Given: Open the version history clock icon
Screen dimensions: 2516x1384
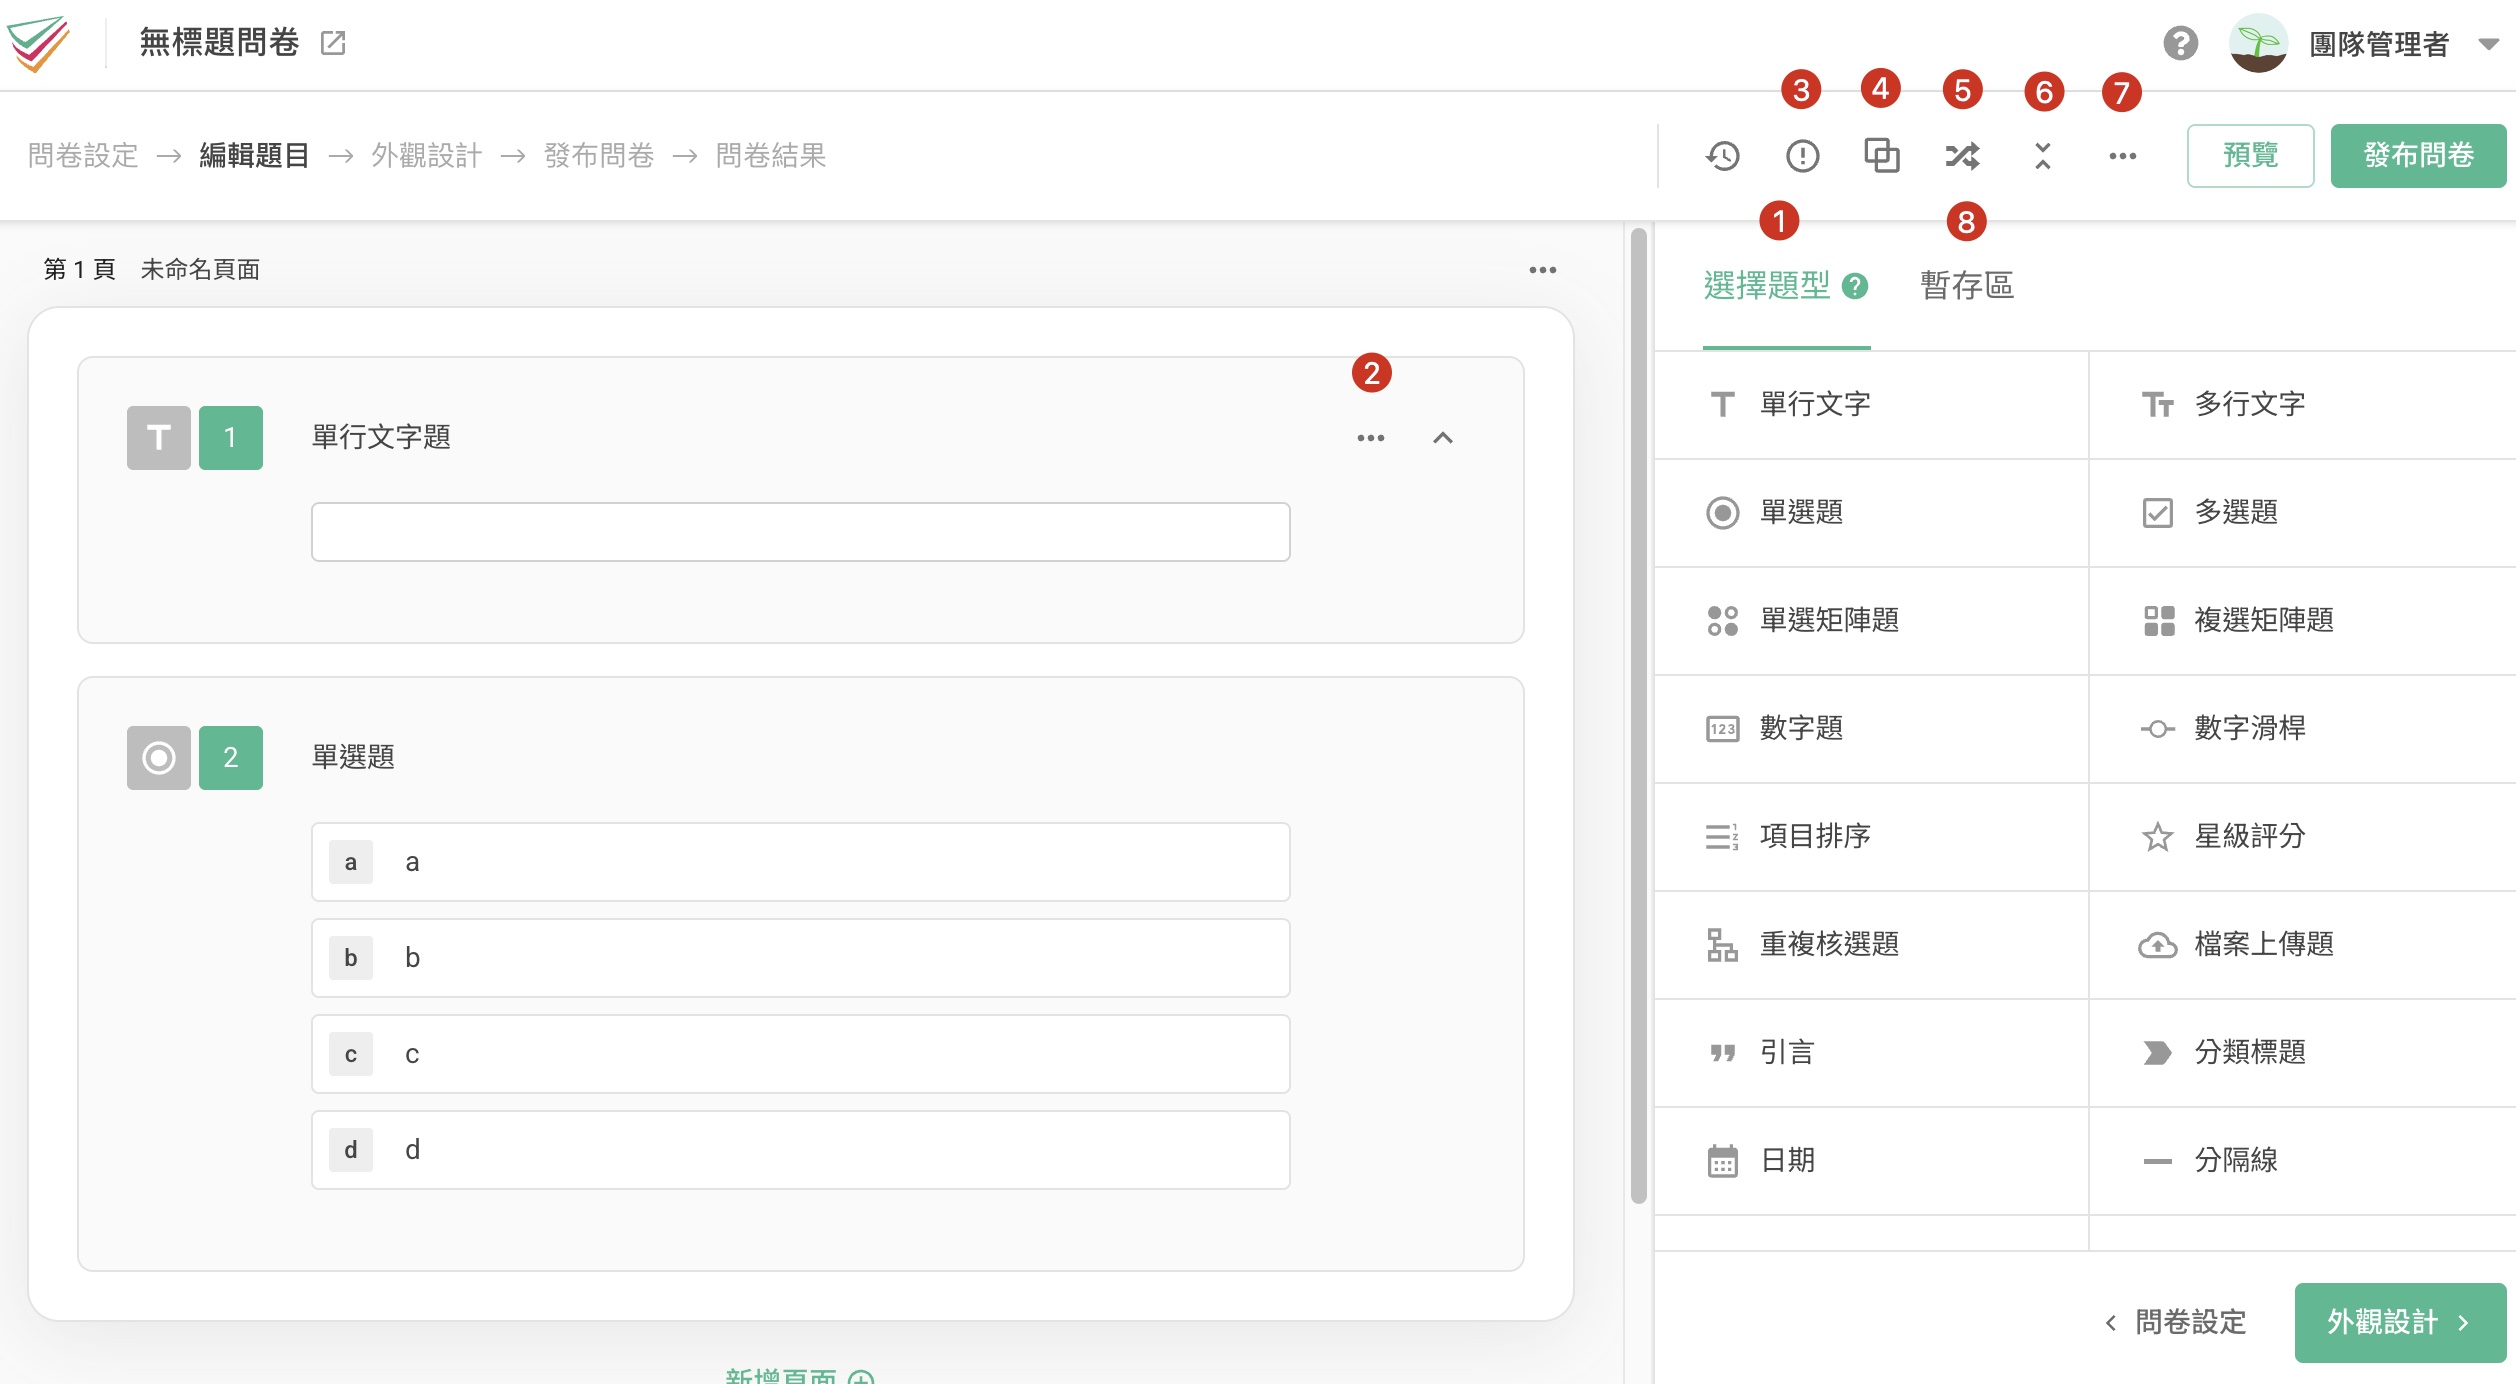Looking at the screenshot, I should pyautogui.click(x=1722, y=156).
